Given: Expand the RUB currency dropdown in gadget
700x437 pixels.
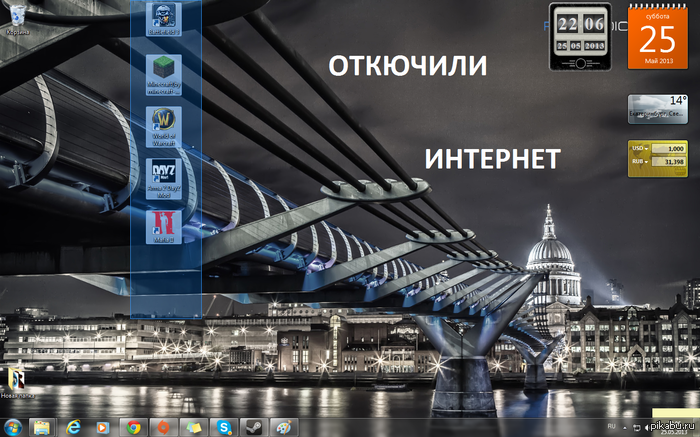Looking at the screenshot, I should pyautogui.click(x=645, y=161).
